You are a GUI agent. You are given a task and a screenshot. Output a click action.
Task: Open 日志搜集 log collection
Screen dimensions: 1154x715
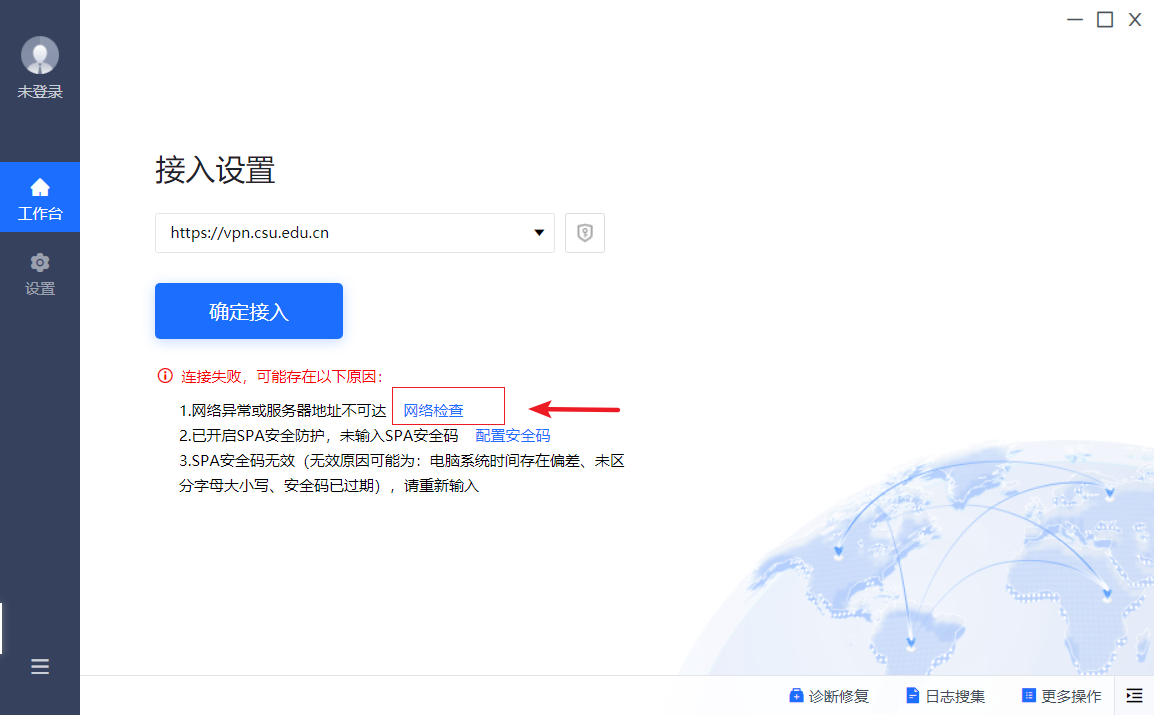[945, 696]
